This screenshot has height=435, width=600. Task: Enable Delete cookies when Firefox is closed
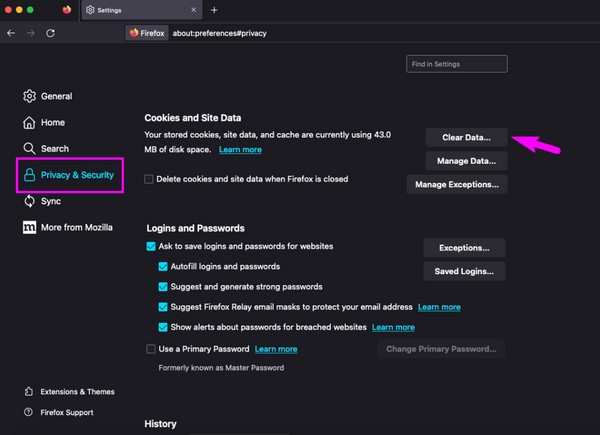pos(149,179)
